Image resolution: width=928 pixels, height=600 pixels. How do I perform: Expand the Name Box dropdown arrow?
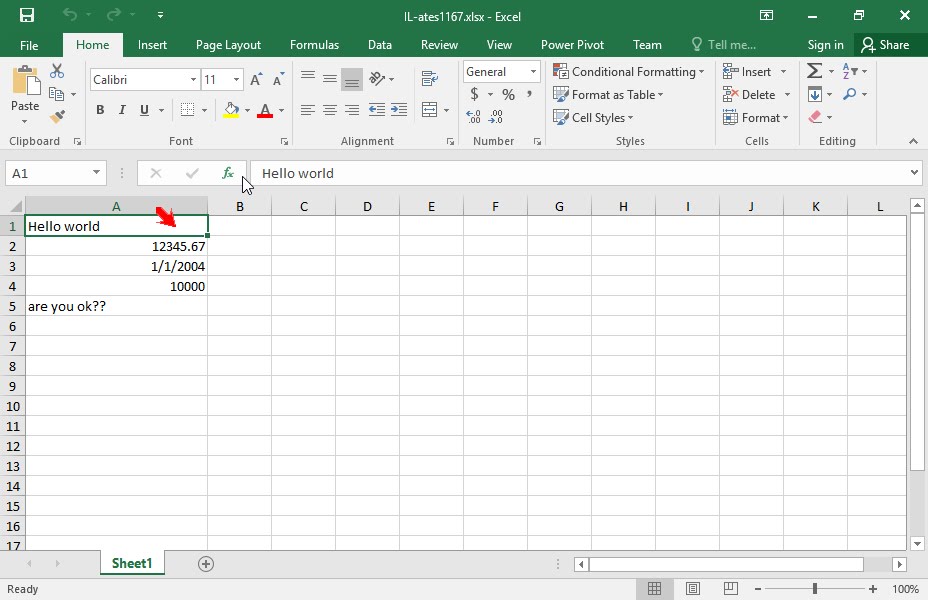point(96,173)
